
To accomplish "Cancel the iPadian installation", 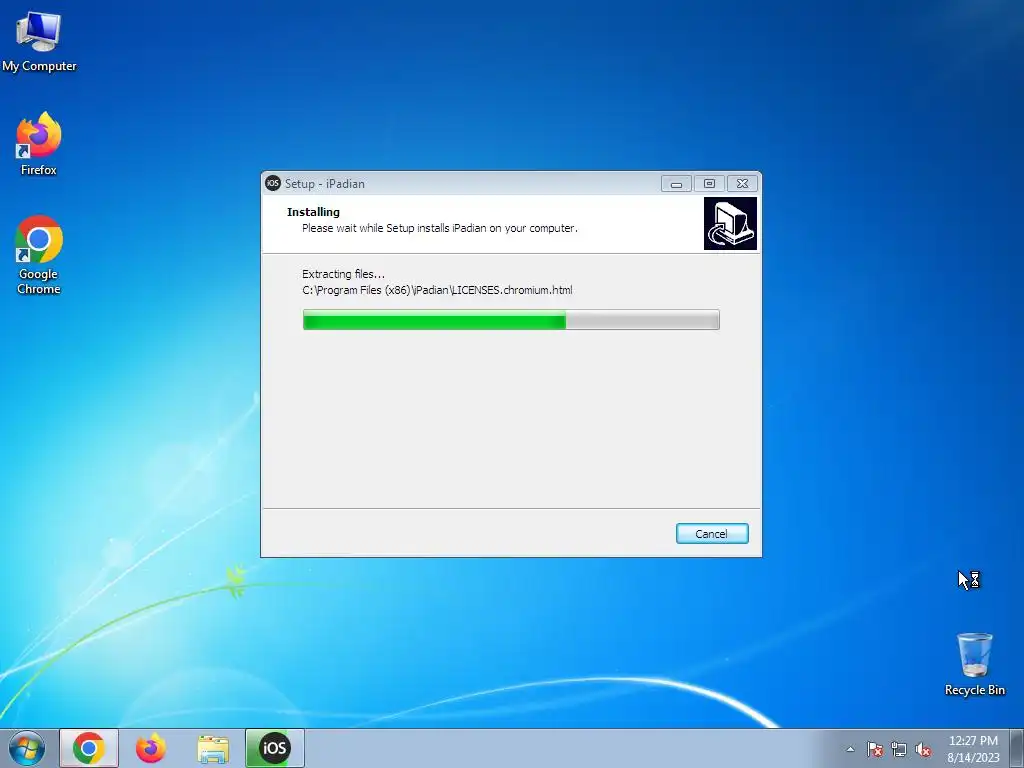I will [712, 534].
